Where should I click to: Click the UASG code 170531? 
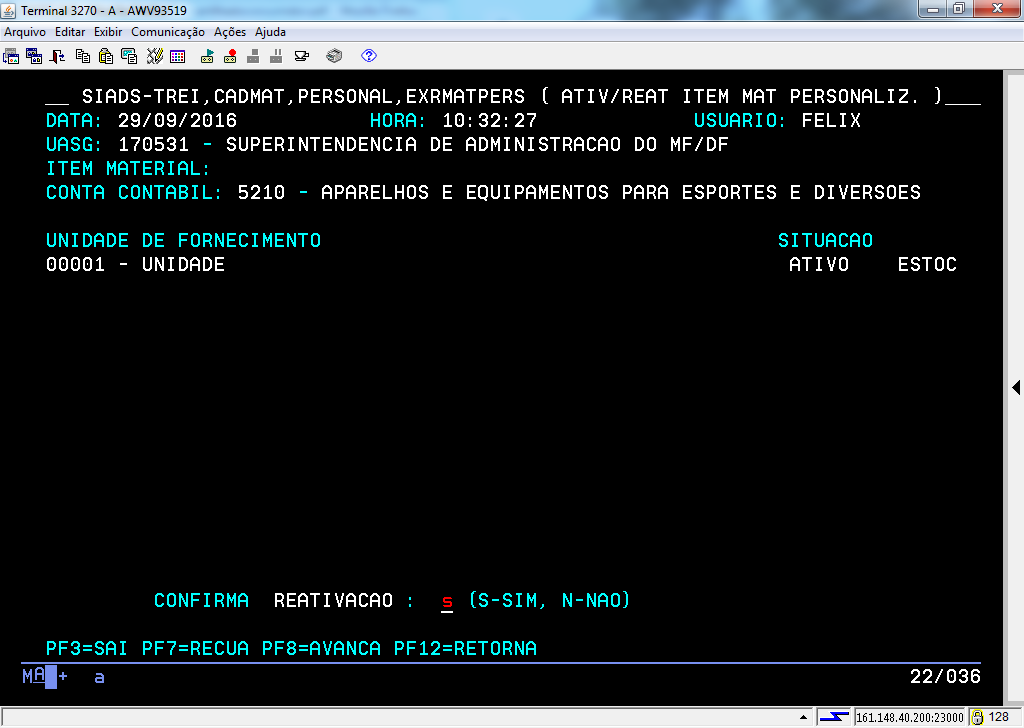tap(153, 144)
